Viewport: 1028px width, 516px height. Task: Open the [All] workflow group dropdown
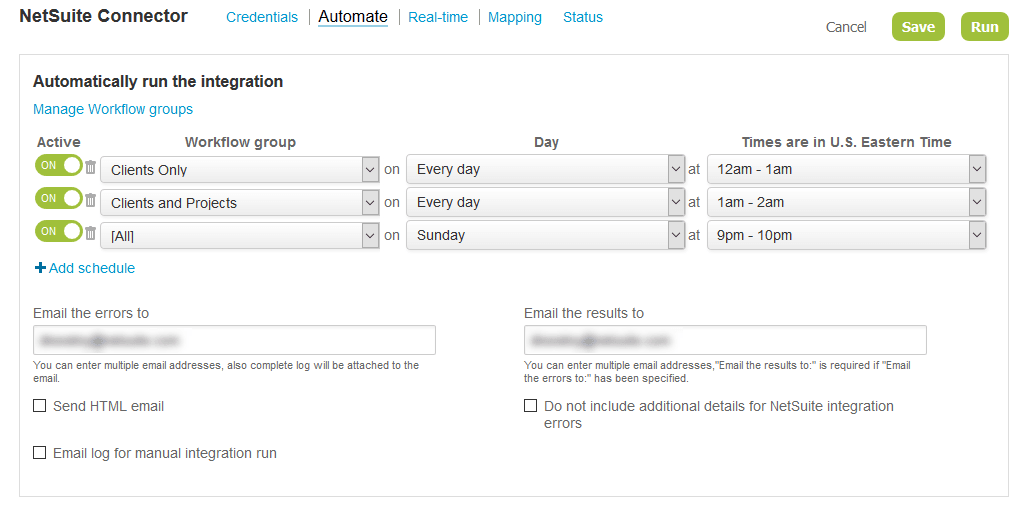point(240,235)
